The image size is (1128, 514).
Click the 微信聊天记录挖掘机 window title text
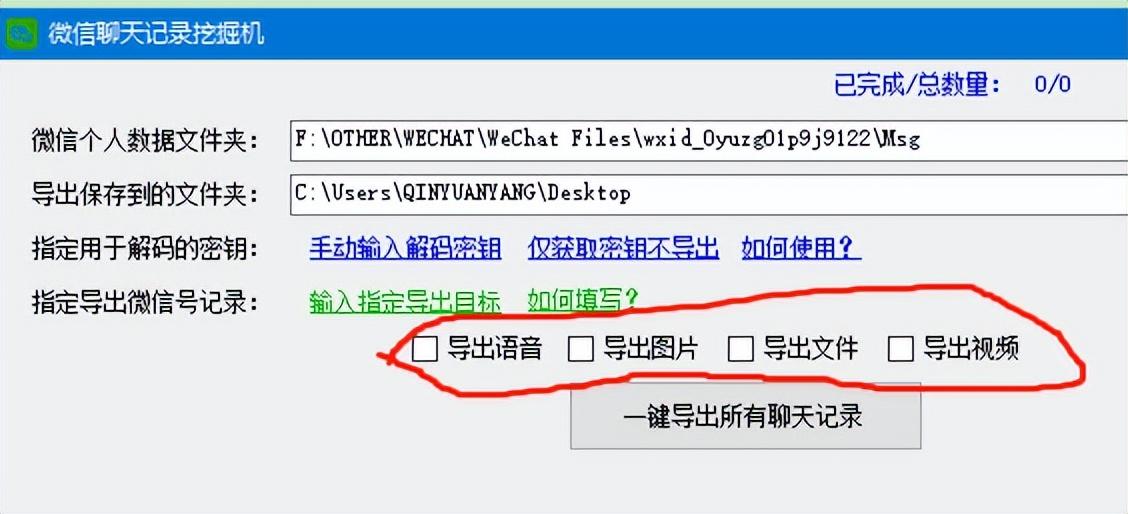[156, 34]
